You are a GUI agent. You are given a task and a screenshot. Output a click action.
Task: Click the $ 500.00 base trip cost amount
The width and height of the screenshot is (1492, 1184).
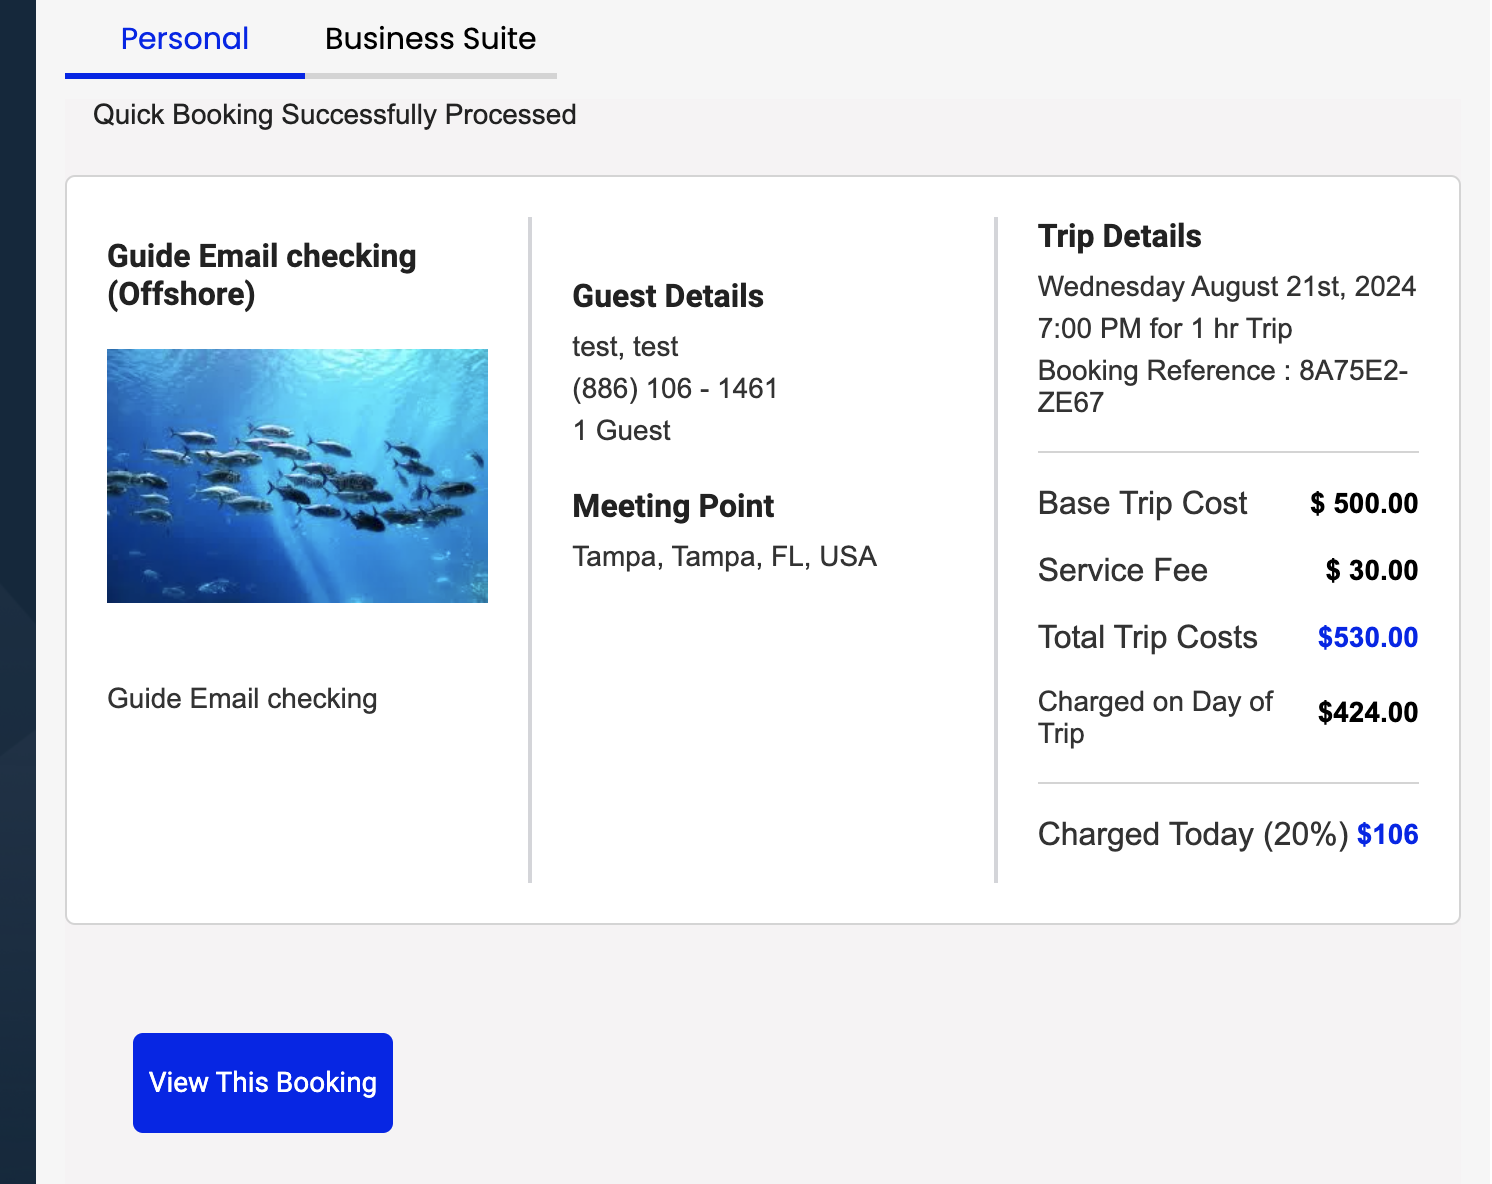coord(1363,503)
